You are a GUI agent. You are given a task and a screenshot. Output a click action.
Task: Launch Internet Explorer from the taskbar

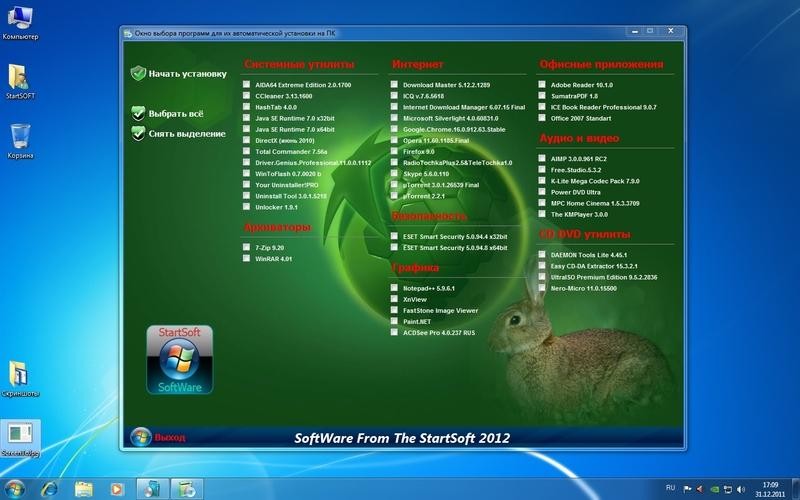pyautogui.click(x=50, y=489)
